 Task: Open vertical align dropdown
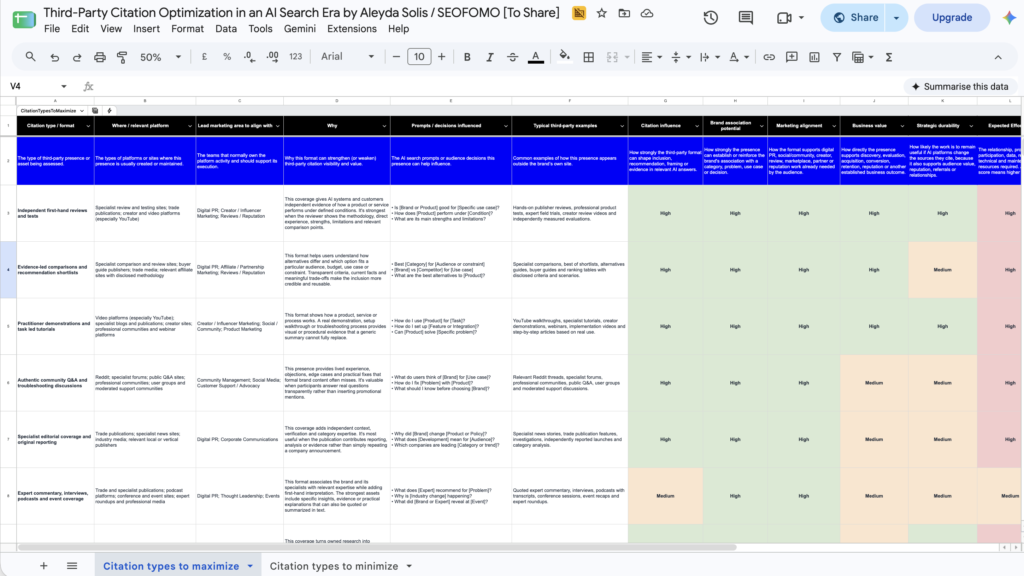(680, 57)
